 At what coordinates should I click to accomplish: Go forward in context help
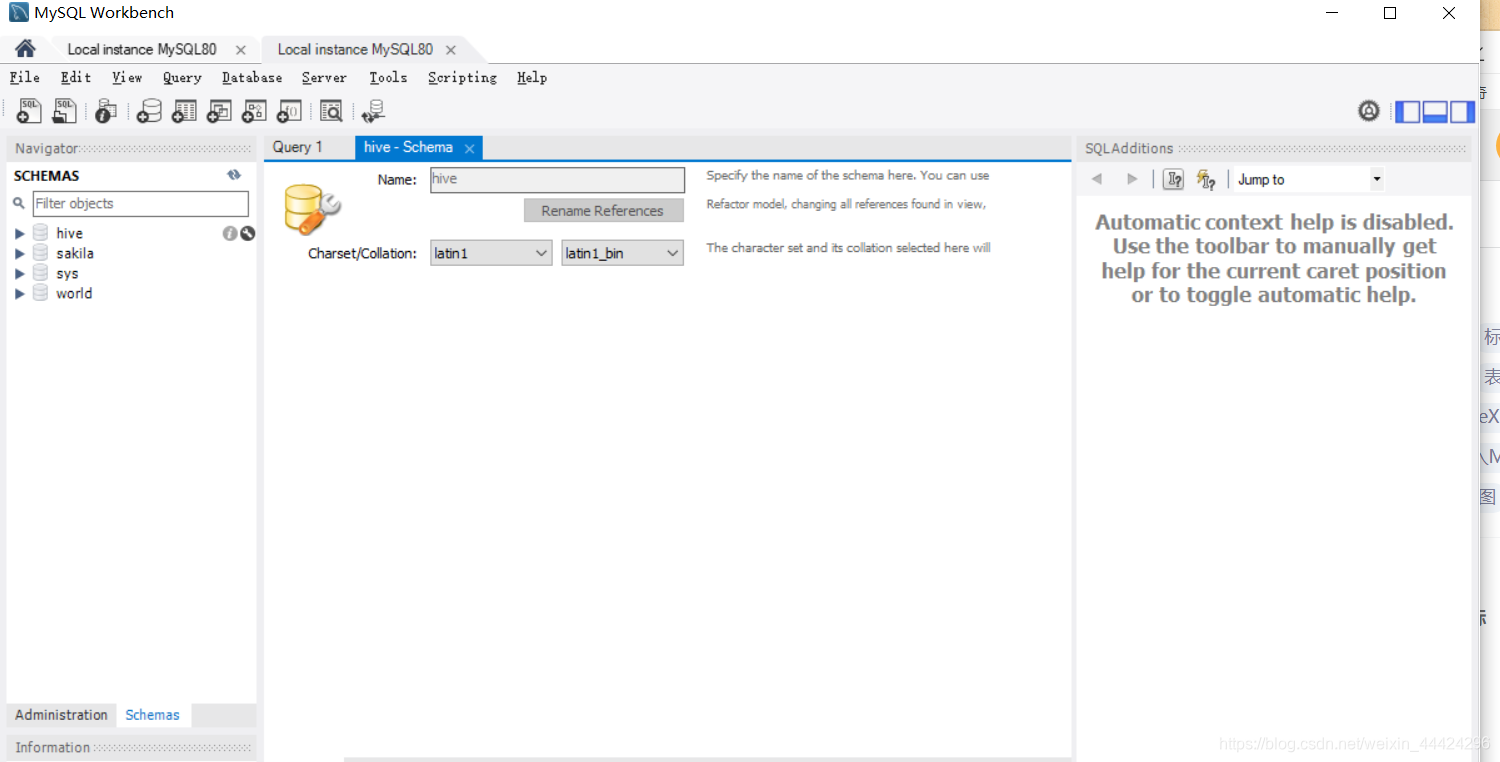point(1132,179)
